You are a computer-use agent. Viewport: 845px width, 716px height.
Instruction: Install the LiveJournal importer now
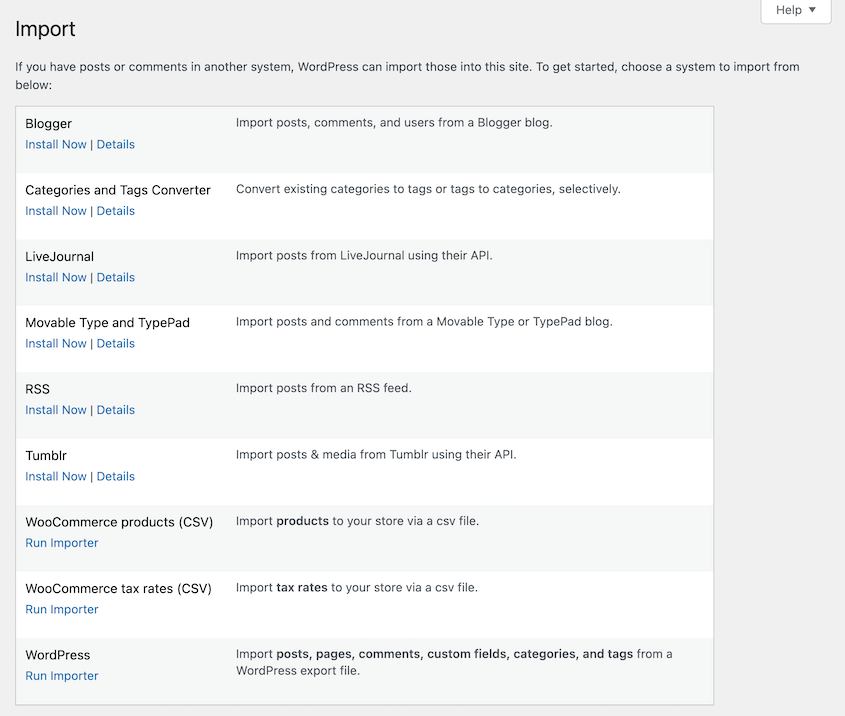(x=56, y=277)
